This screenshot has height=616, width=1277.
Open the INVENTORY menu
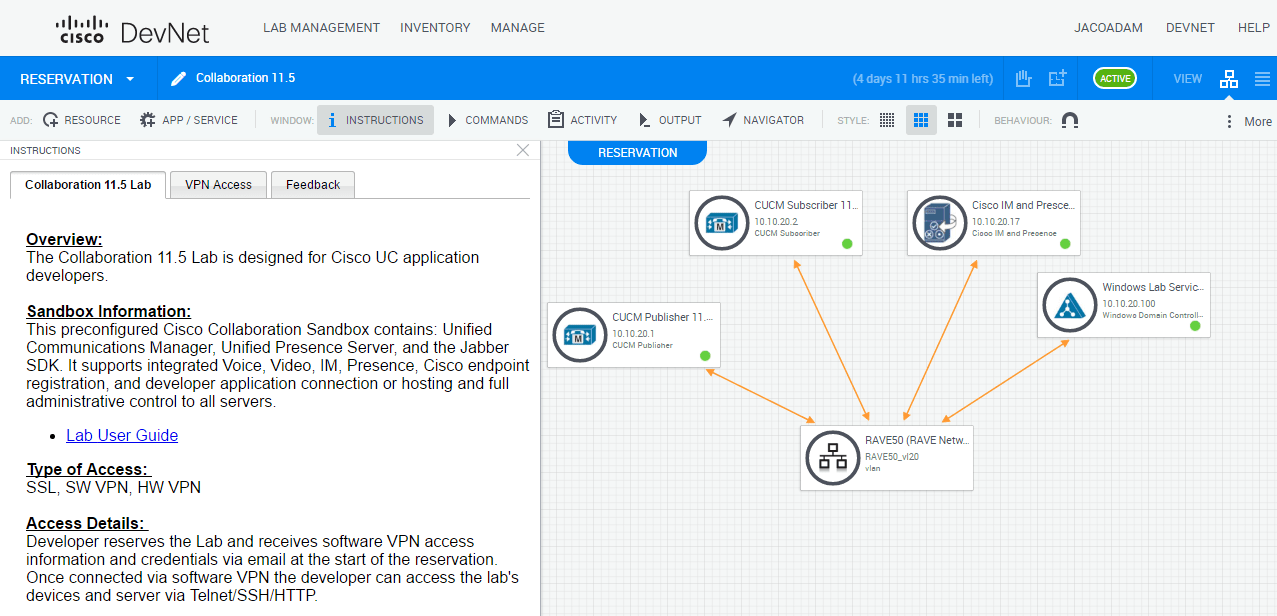[435, 27]
